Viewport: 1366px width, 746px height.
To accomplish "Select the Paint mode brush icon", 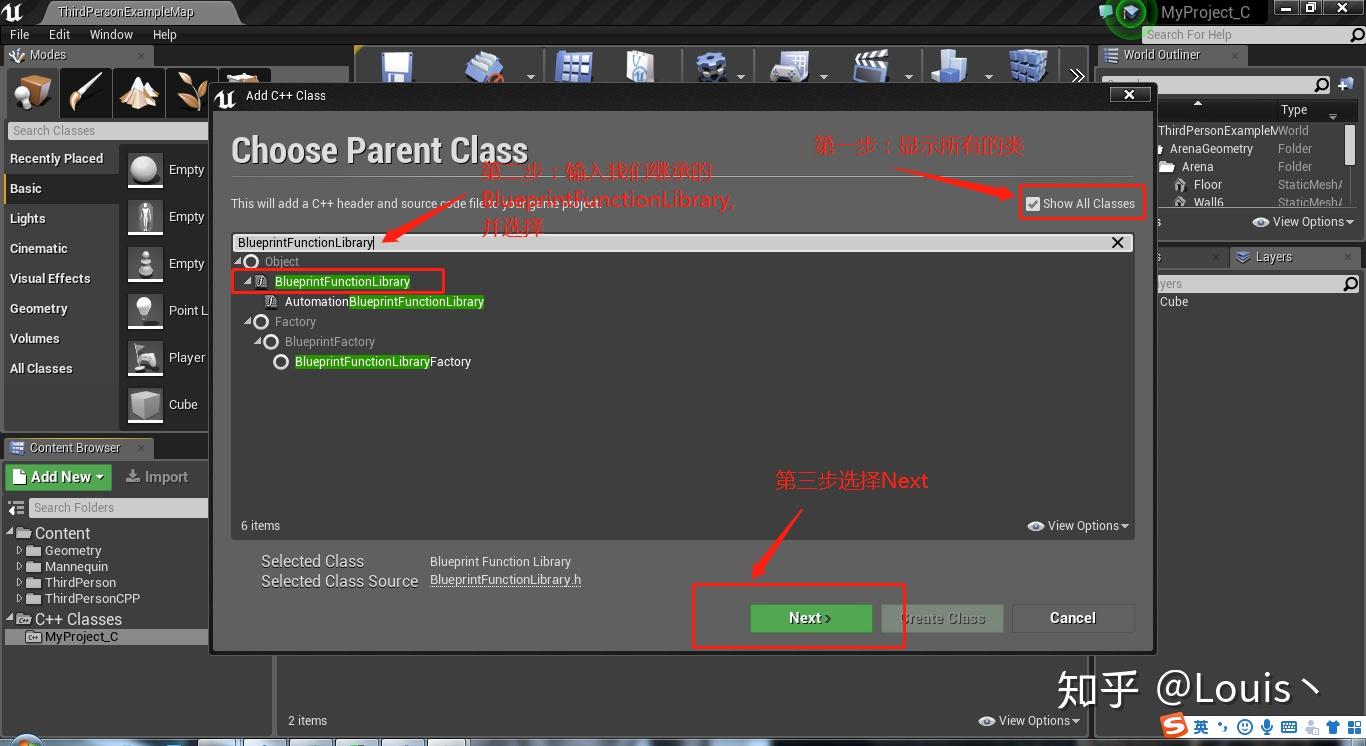I will point(85,92).
